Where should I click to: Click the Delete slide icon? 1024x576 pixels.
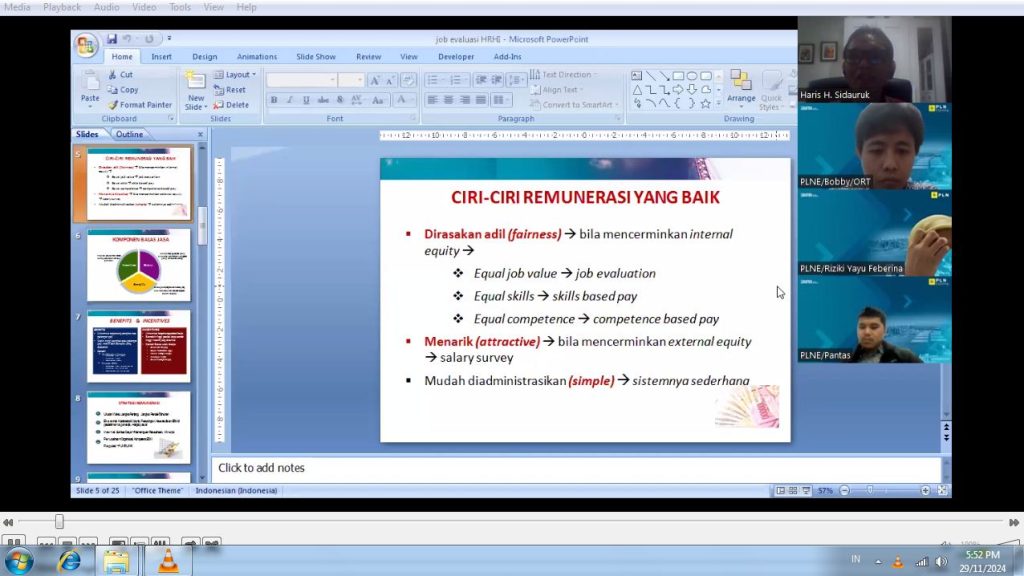[x=231, y=105]
